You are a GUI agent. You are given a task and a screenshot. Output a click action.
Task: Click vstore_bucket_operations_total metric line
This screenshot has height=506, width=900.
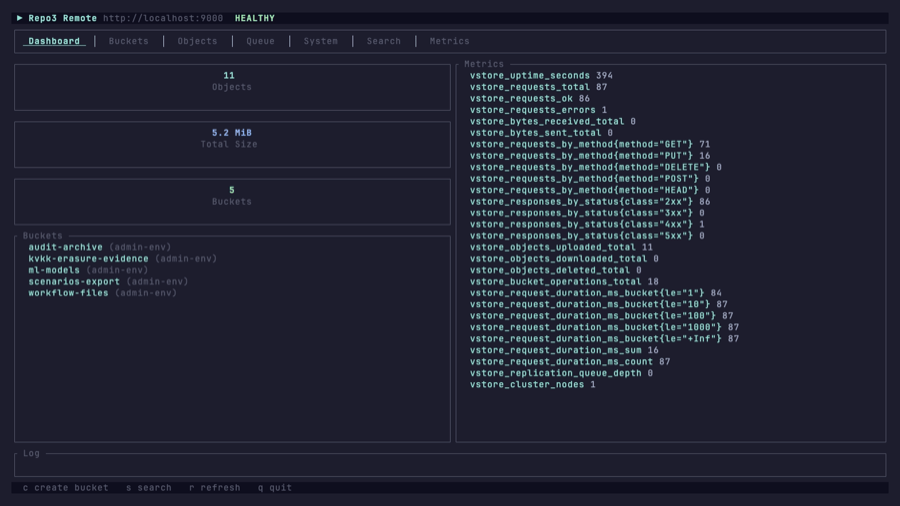point(564,282)
